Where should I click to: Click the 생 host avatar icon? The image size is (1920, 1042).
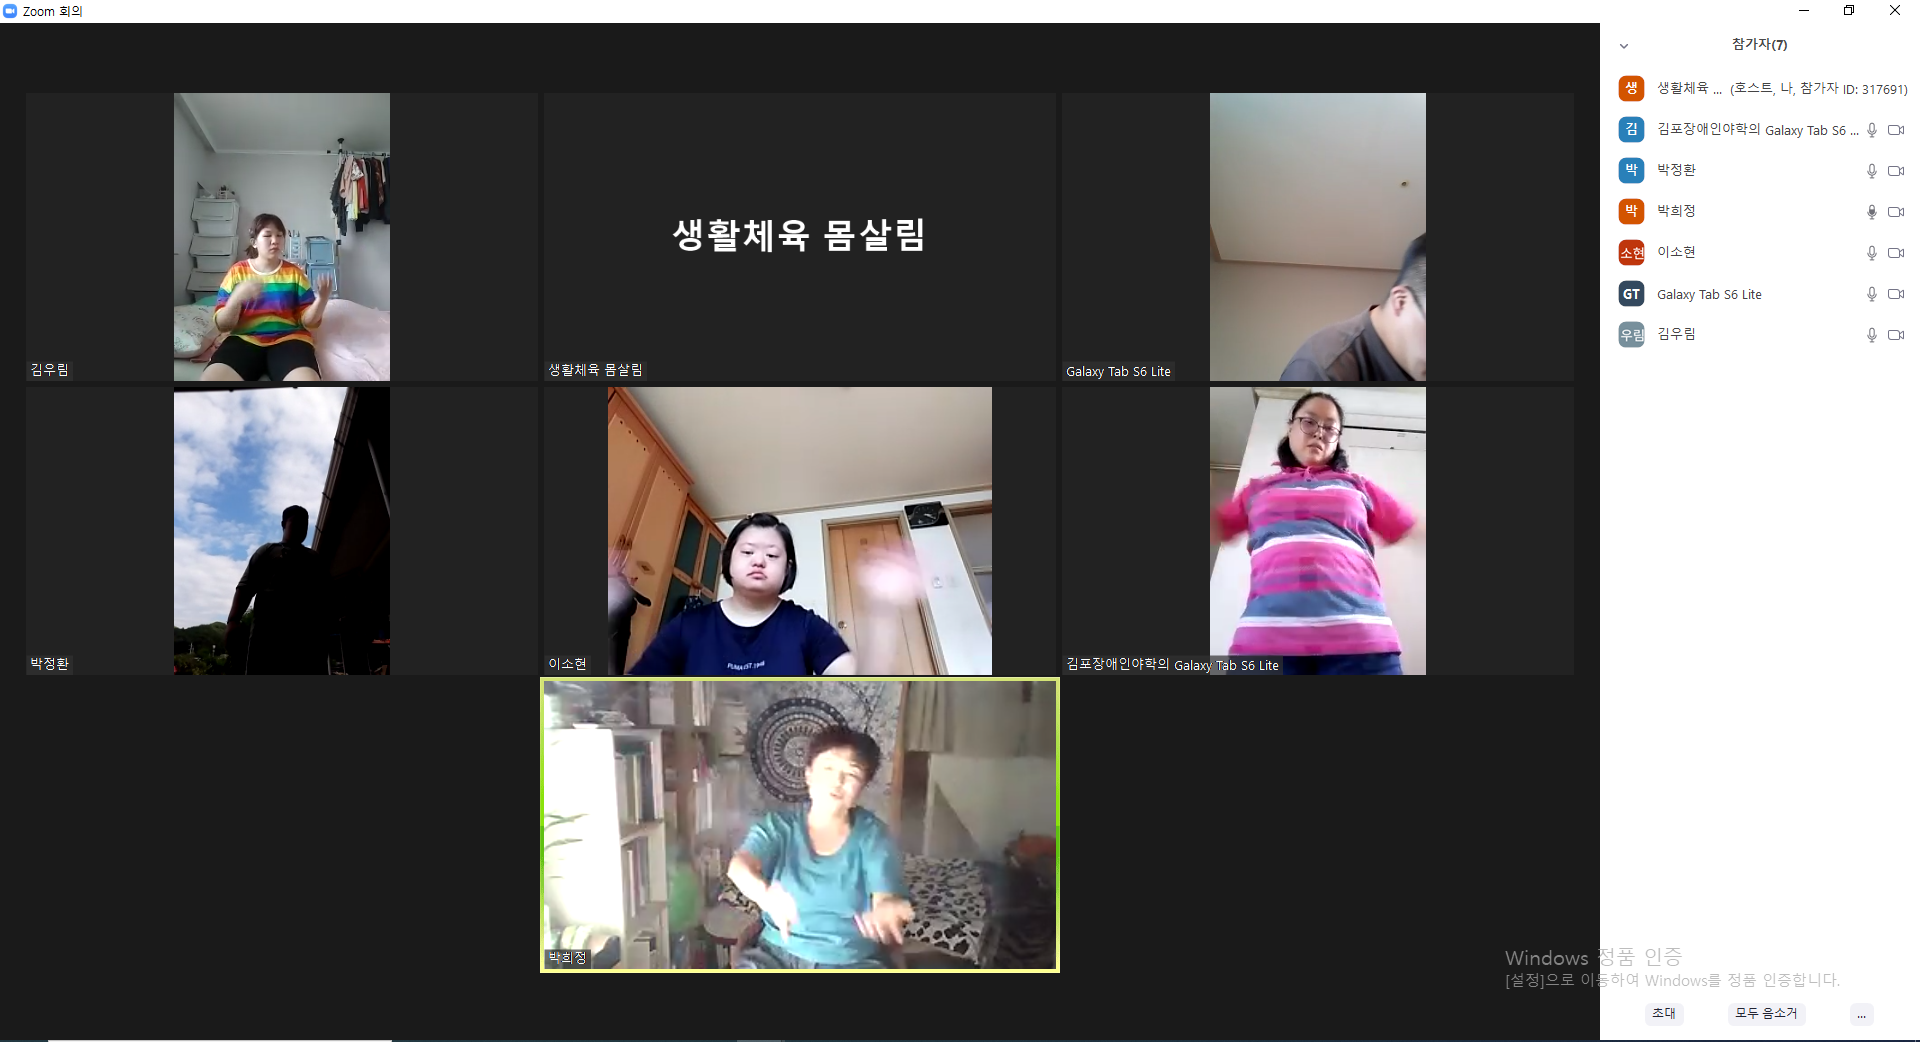click(x=1631, y=88)
